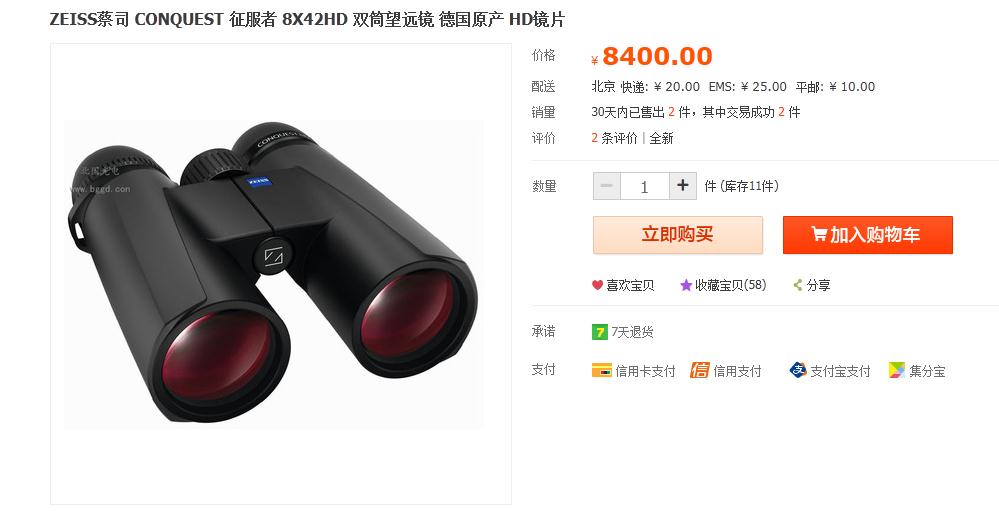Click the green 7天退货 badge icon
Viewport: 999px width, 525px height.
pyautogui.click(x=600, y=332)
